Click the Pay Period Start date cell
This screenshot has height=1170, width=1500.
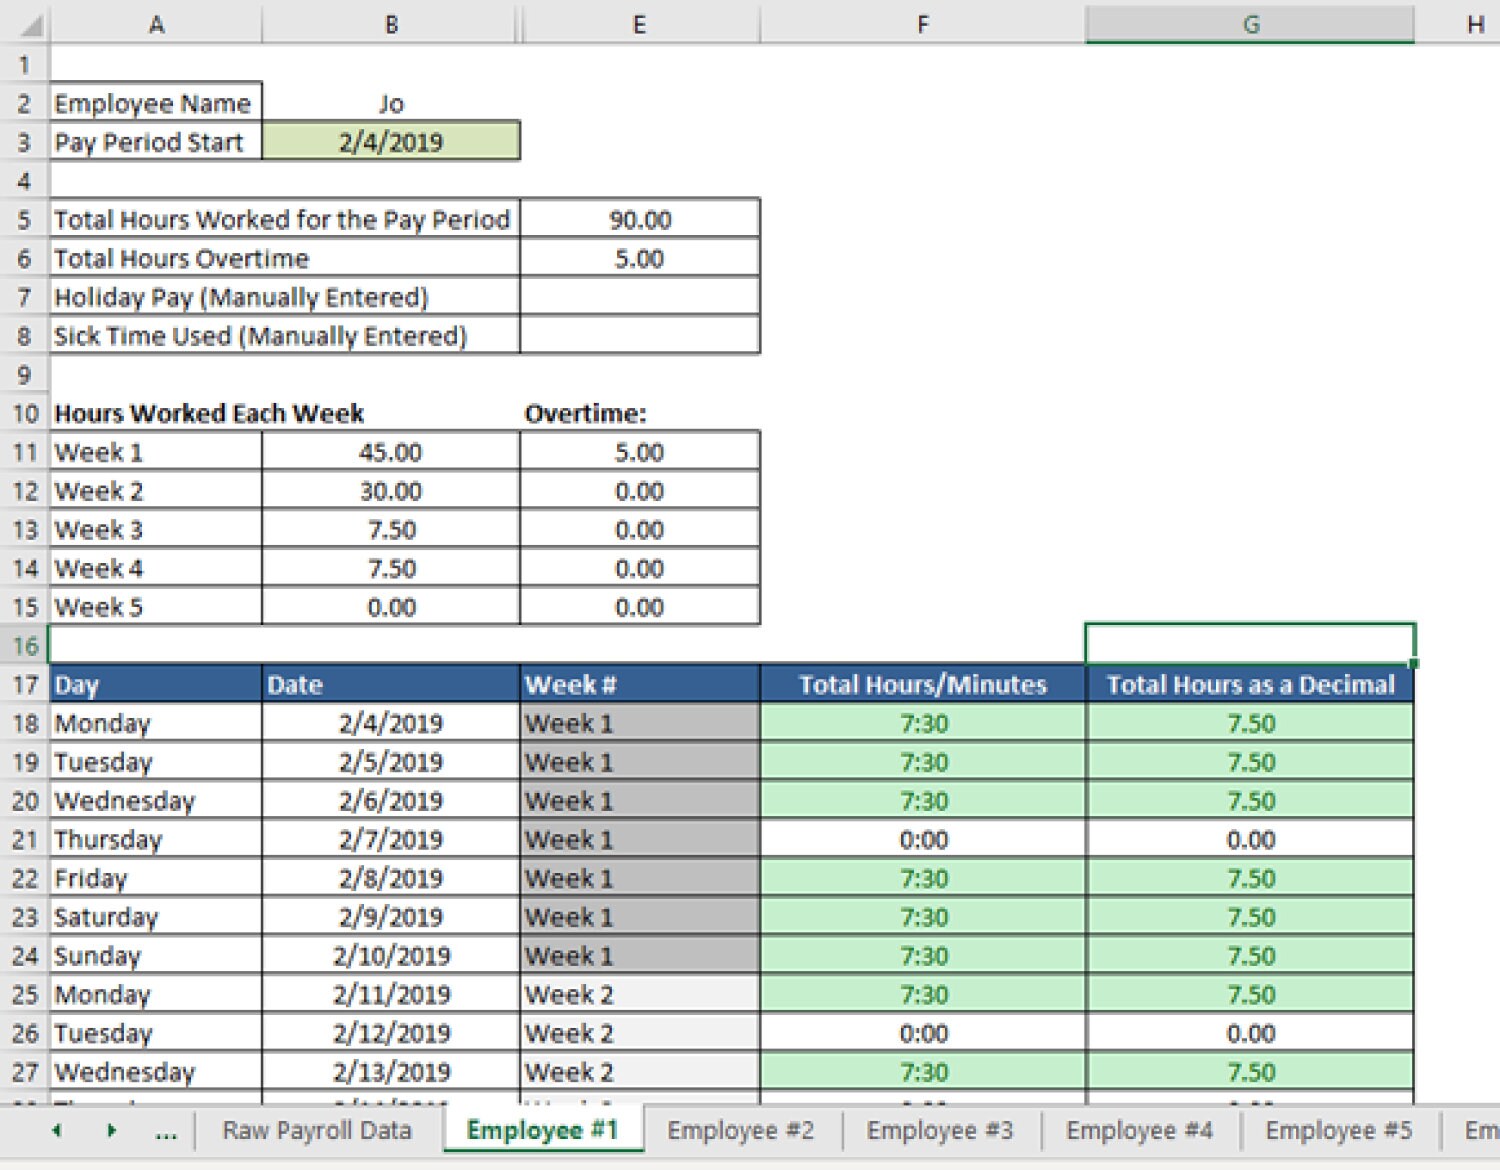pos(391,141)
